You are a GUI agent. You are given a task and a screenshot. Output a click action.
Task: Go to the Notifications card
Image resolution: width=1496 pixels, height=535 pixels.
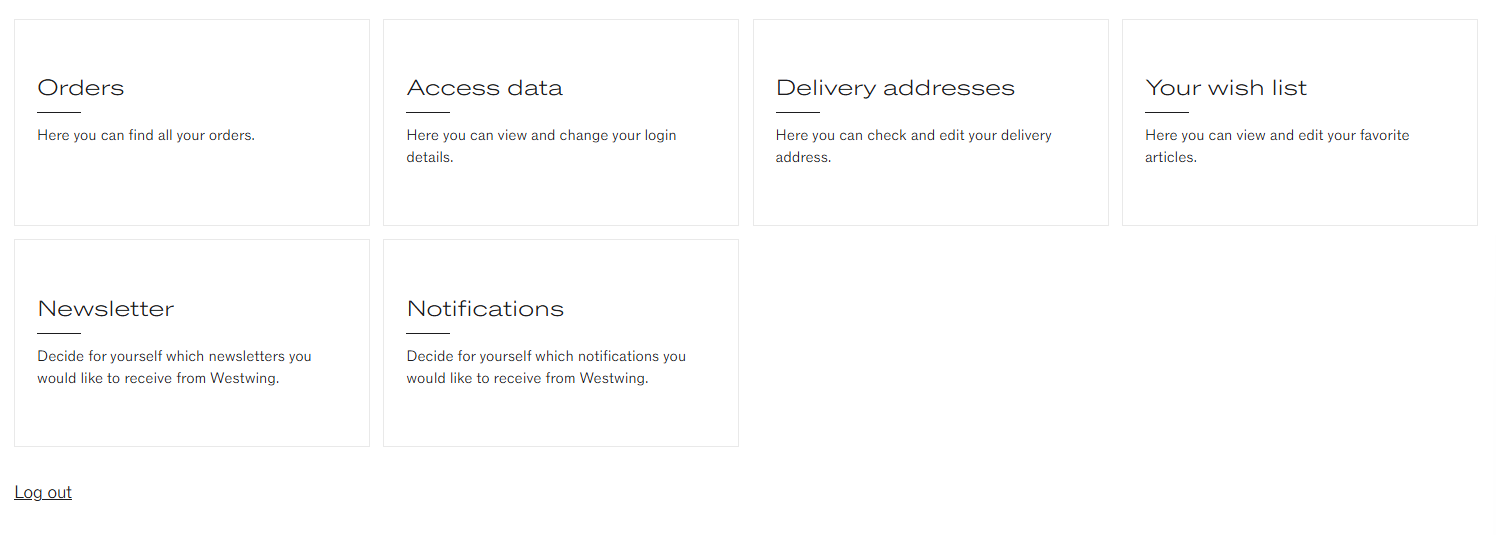561,343
